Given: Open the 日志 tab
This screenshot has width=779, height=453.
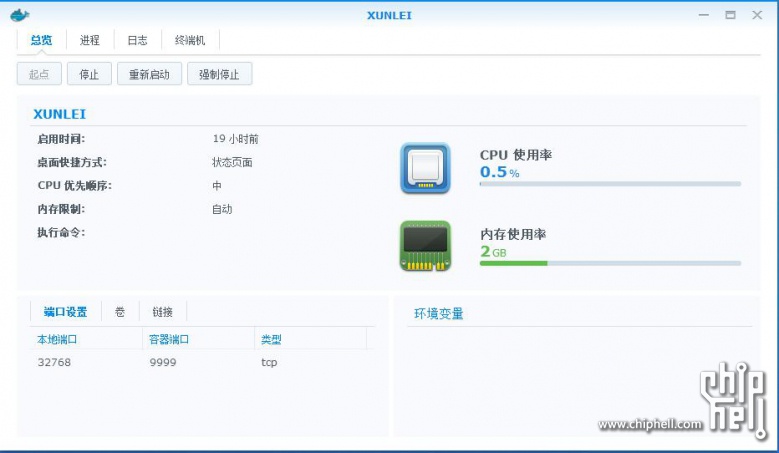Looking at the screenshot, I should (x=138, y=40).
